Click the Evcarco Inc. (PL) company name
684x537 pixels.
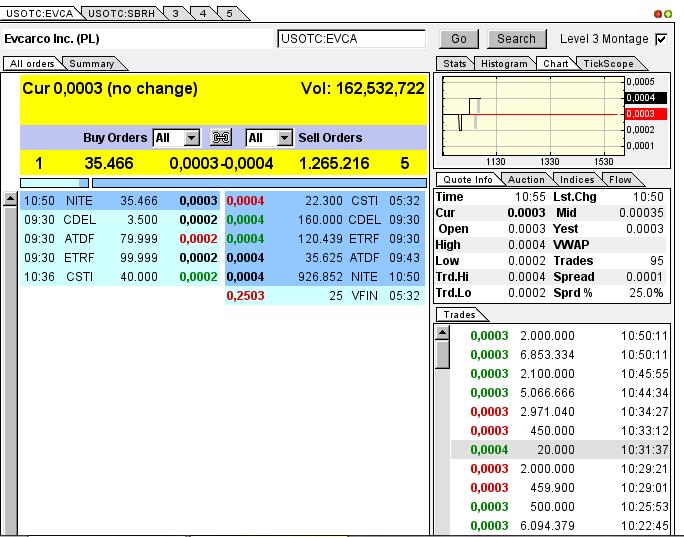coord(52,39)
